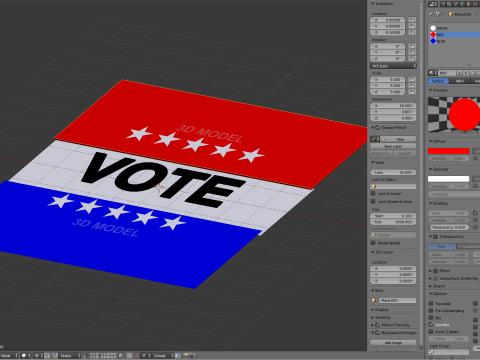This screenshot has width=480, height=360.
Task: Open the viewport shading sphere selector
Action: [x=26, y=356]
